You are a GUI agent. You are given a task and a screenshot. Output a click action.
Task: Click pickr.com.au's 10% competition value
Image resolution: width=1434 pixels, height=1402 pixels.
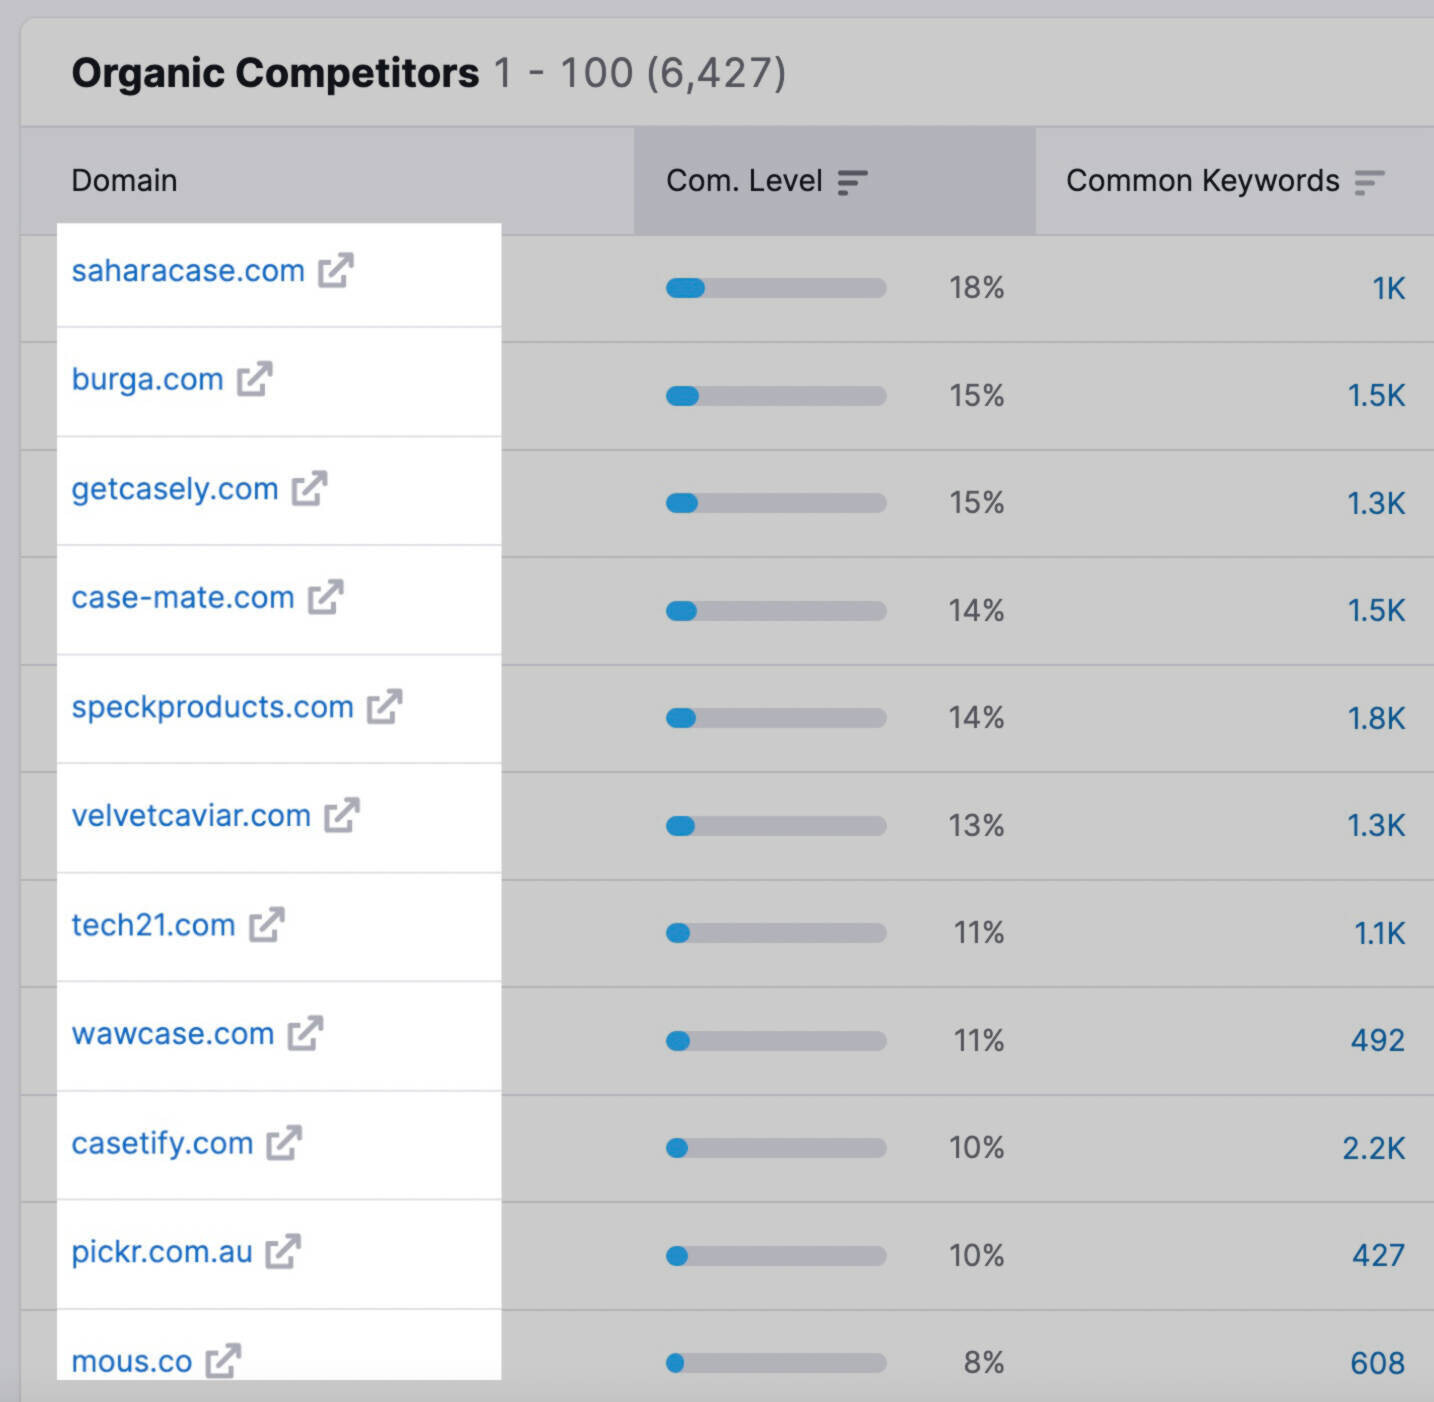976,1255
